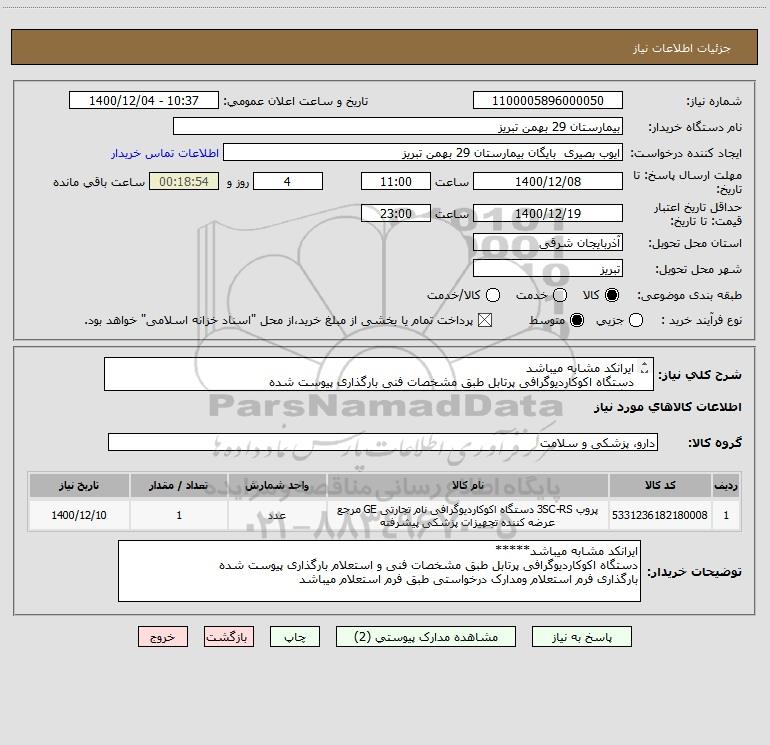Click the واحد شمارش column header
The height and width of the screenshot is (745, 770).
pos(277,486)
